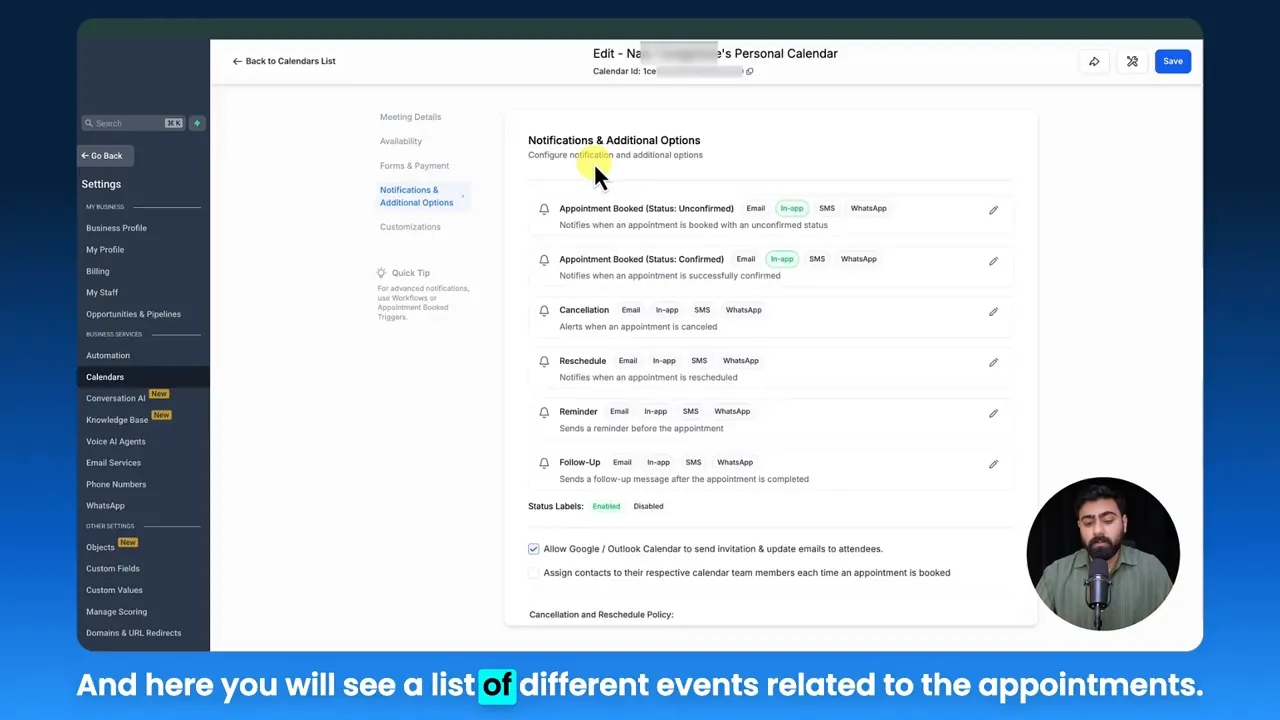Check the Assign contacts to team members checkbox

(533, 572)
